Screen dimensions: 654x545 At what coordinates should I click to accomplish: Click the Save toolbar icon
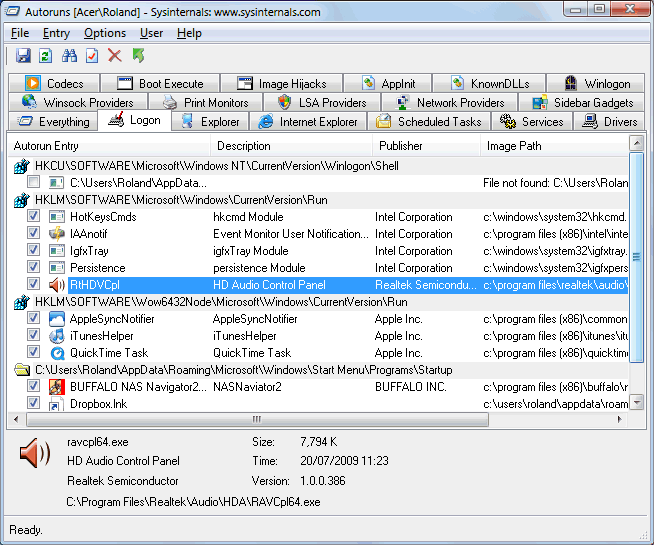click(22, 56)
